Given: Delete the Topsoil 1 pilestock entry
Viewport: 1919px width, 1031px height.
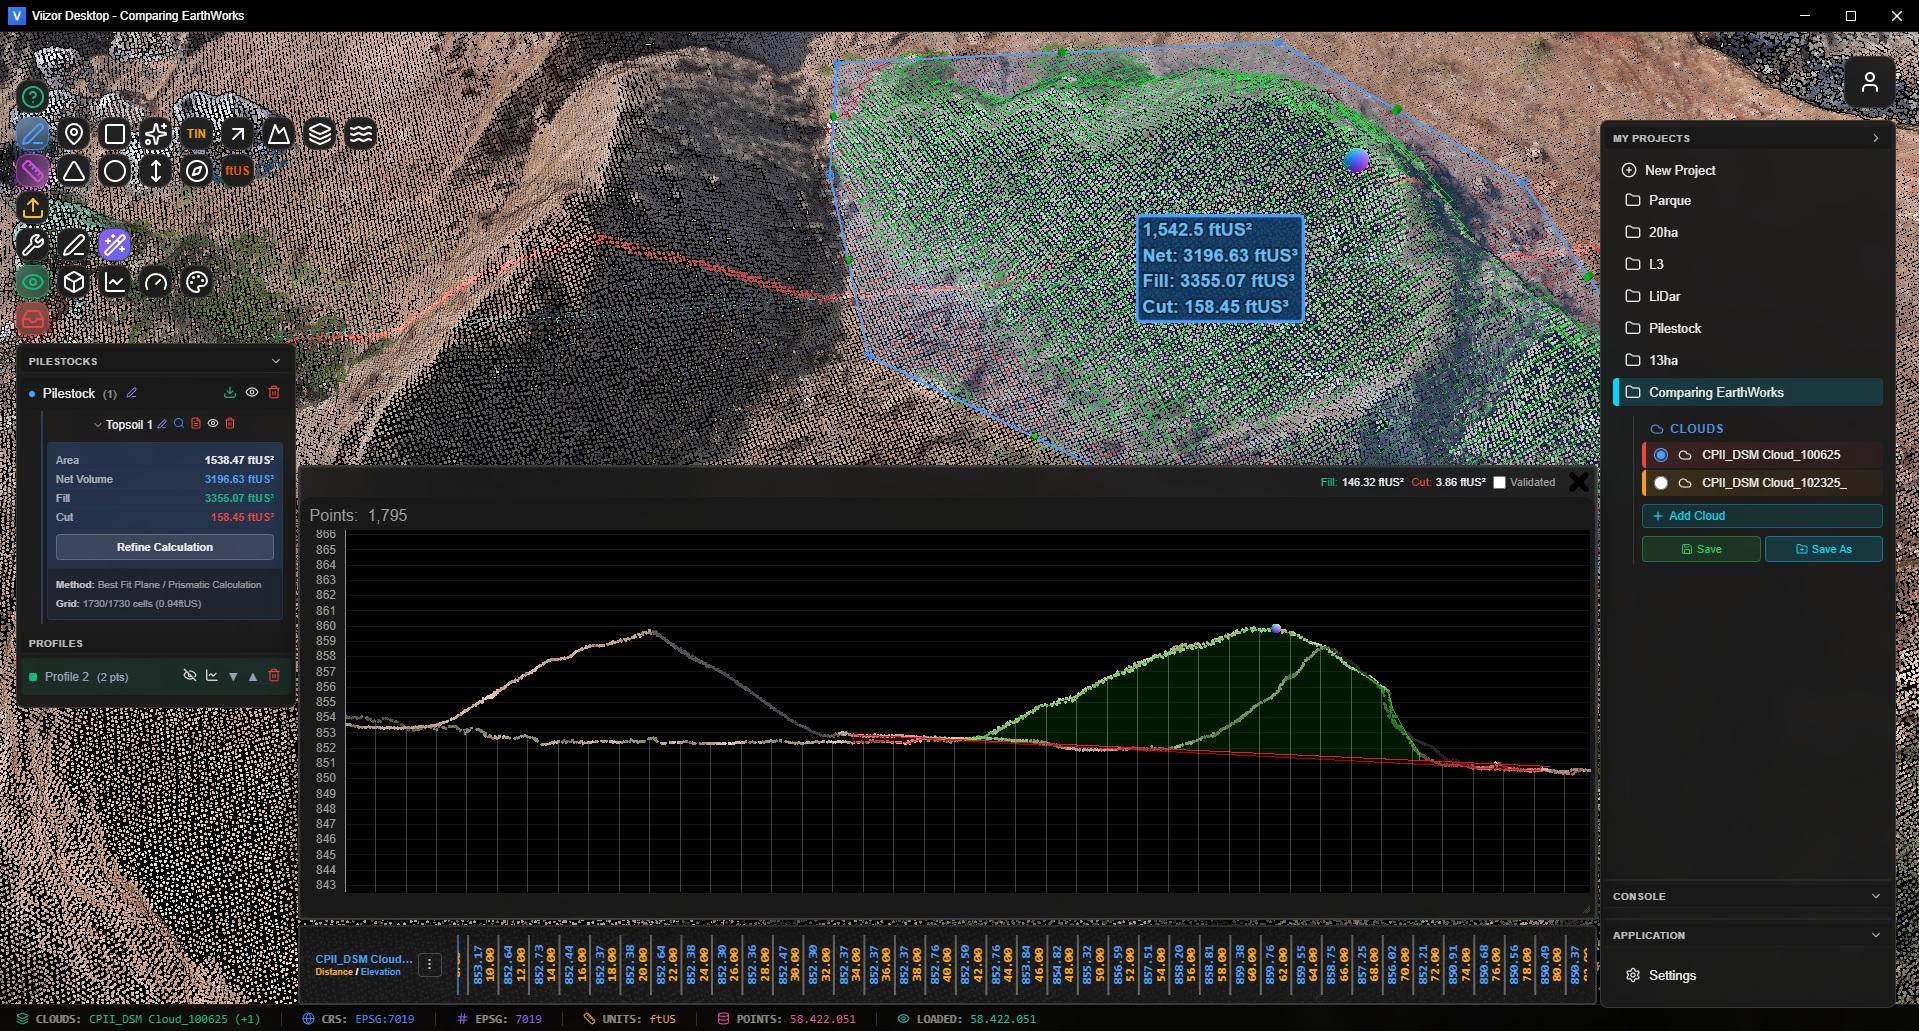Looking at the screenshot, I should pyautogui.click(x=230, y=424).
